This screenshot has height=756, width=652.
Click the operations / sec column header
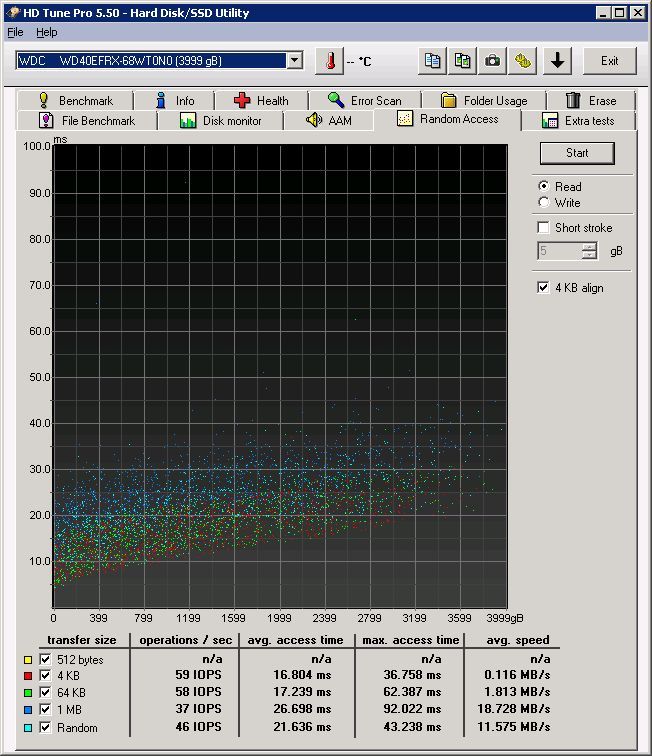pos(186,640)
